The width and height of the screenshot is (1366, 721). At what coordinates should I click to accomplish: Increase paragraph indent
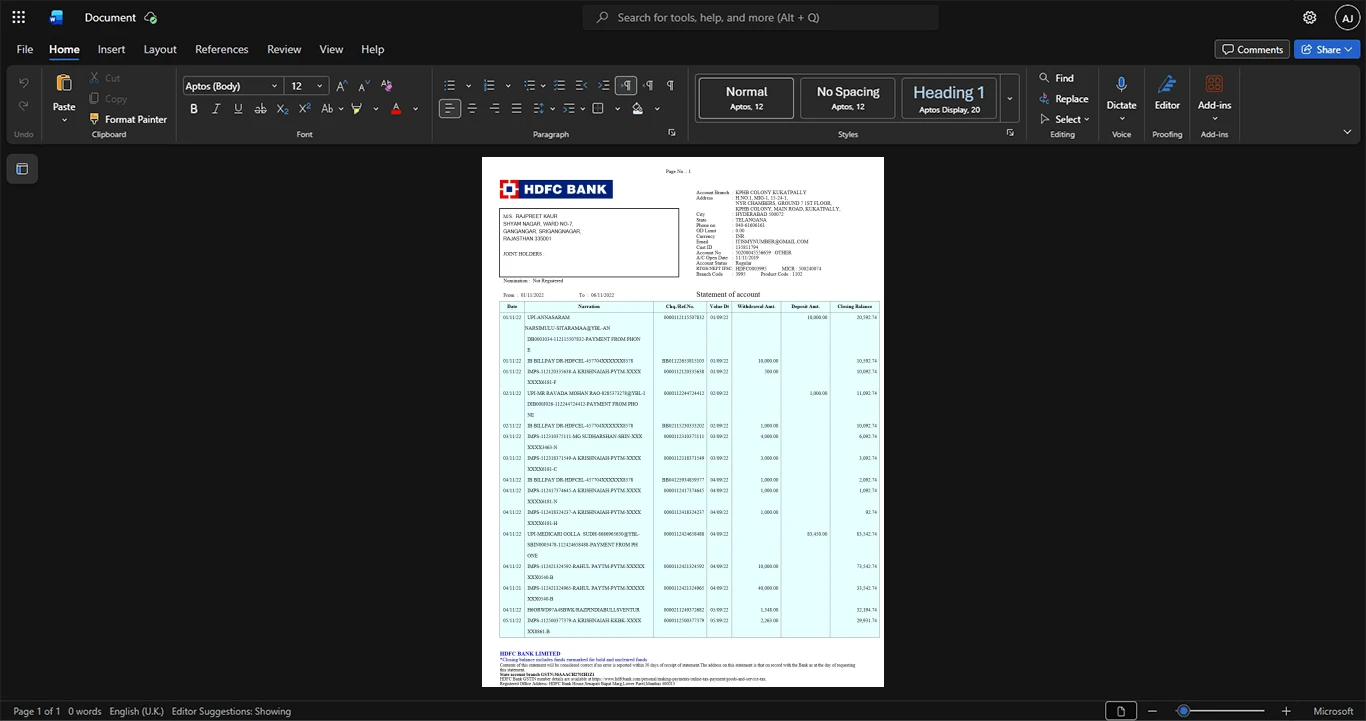[603, 86]
